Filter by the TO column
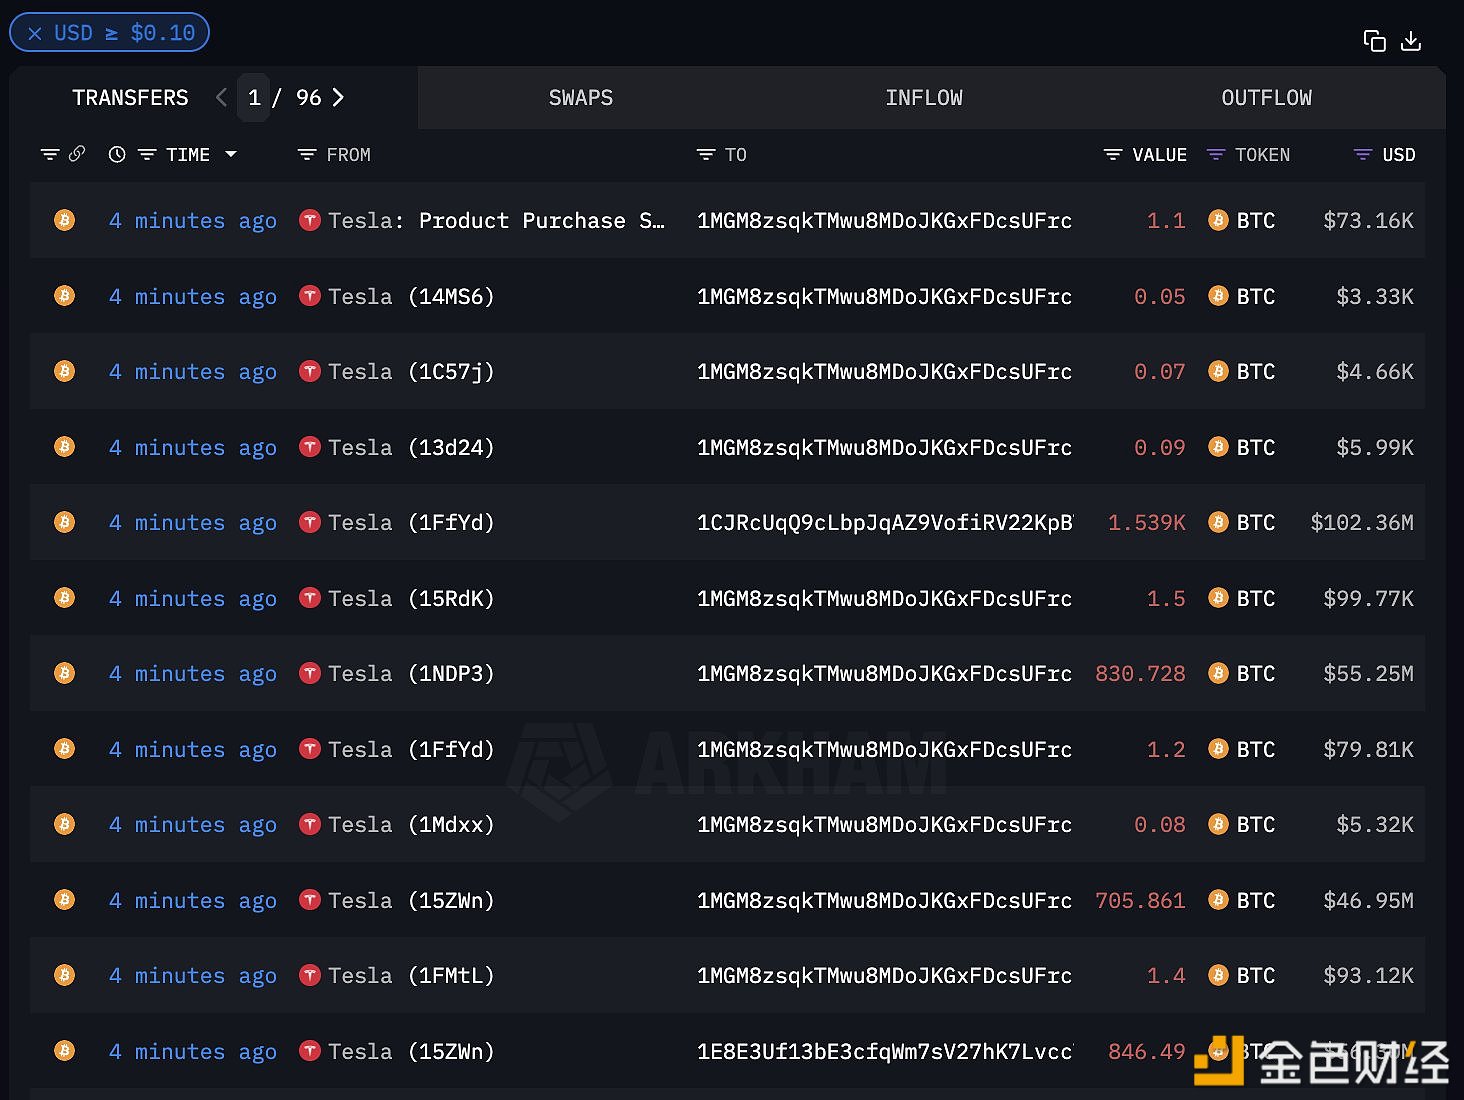Screen dimensions: 1464x1100 coord(706,154)
